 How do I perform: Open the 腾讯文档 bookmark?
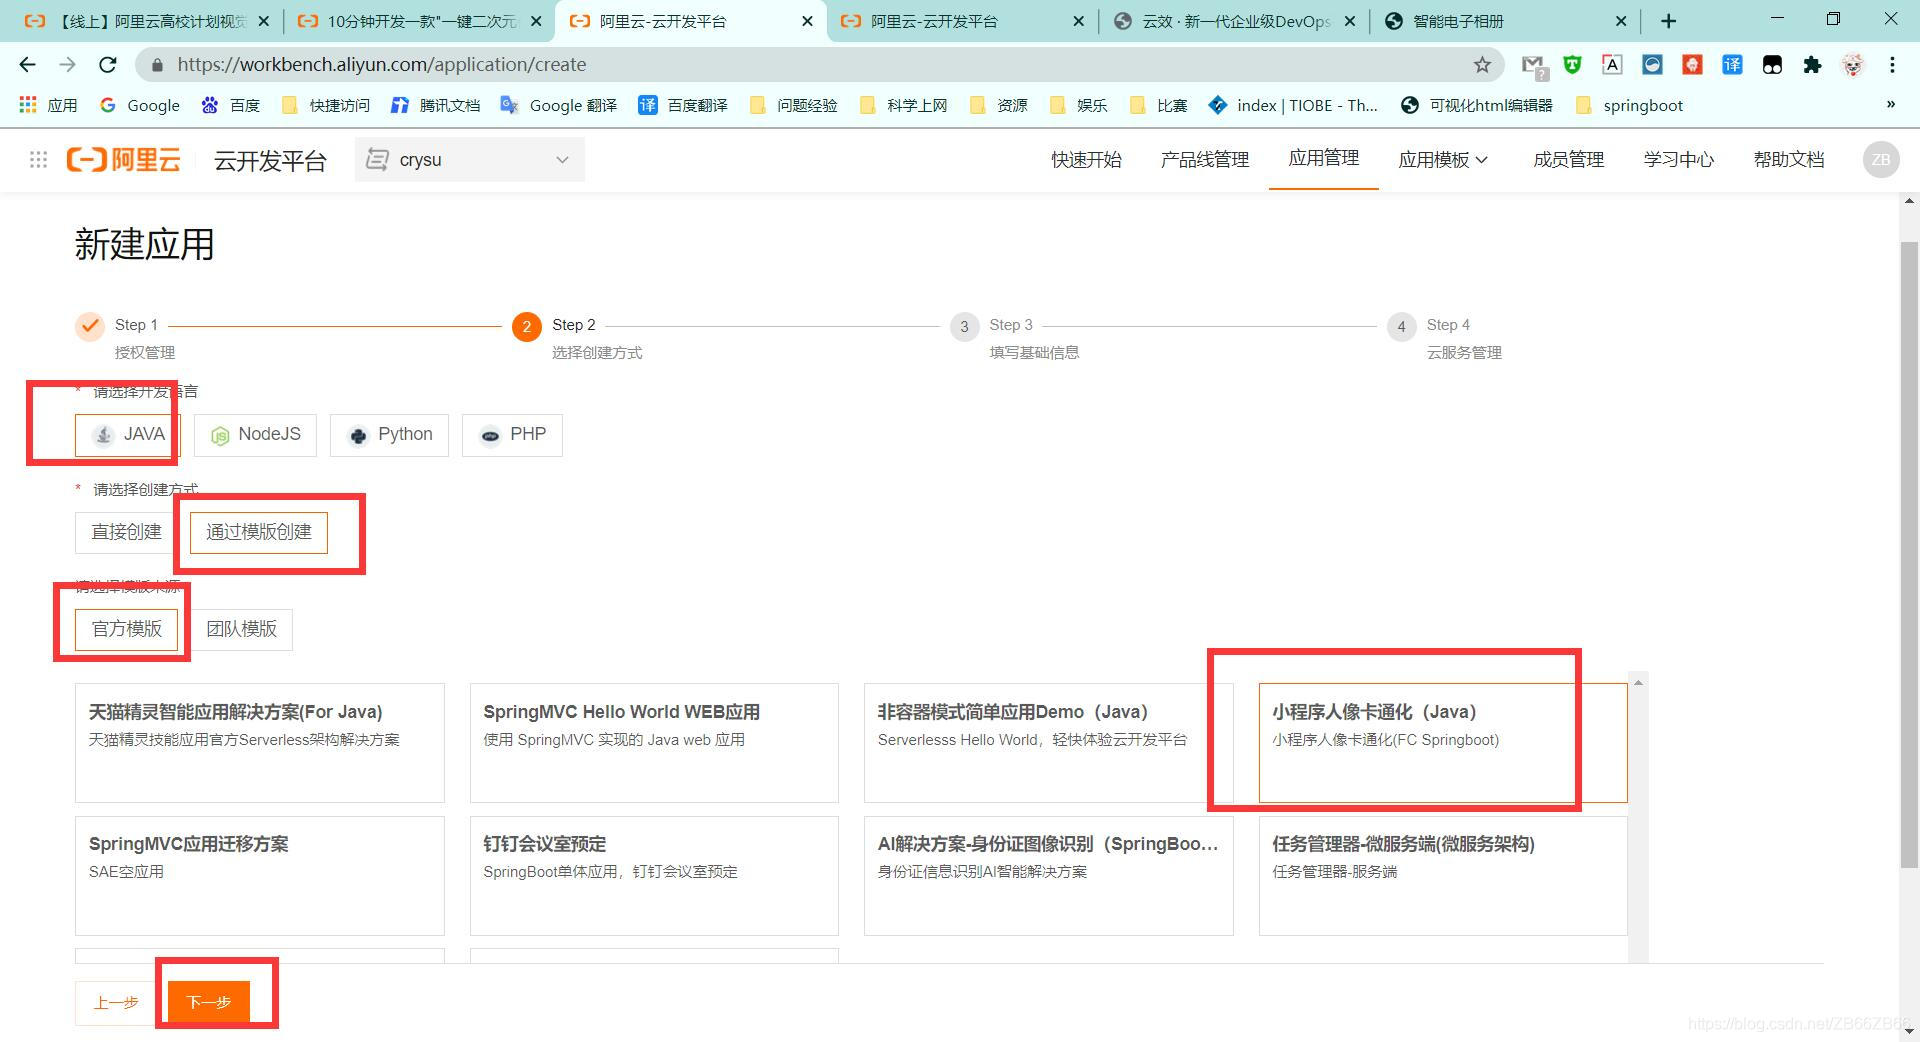[436, 105]
